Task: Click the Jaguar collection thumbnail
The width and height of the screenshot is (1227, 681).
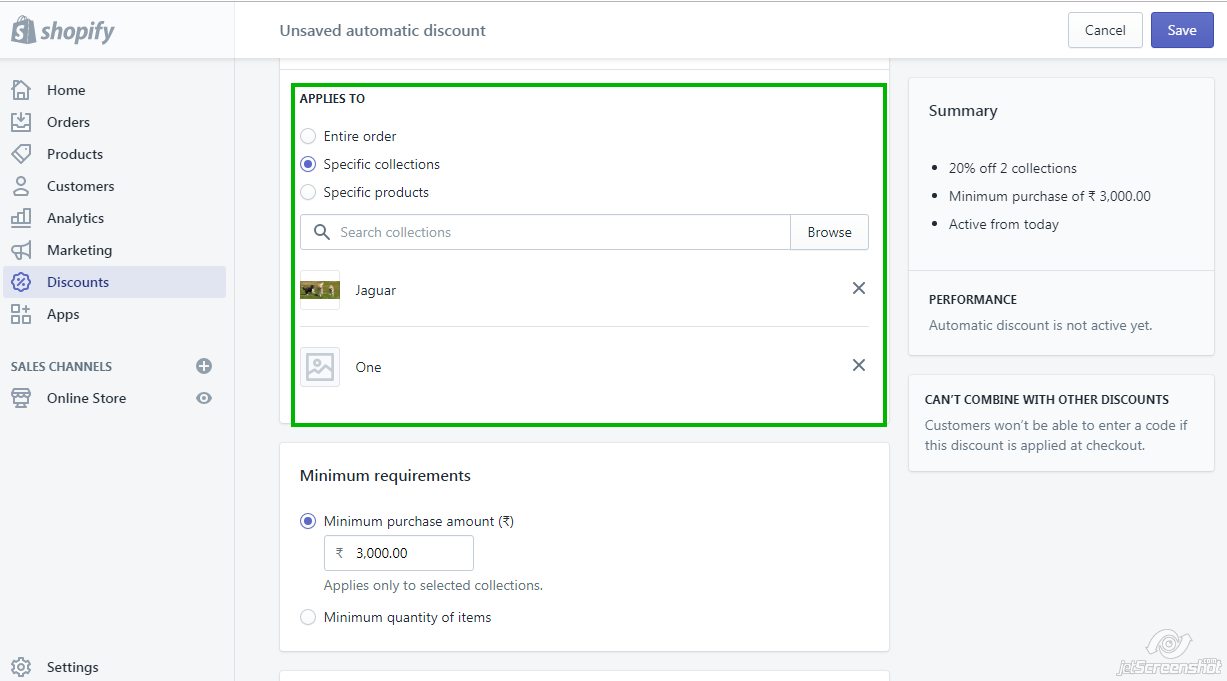Action: (x=320, y=290)
